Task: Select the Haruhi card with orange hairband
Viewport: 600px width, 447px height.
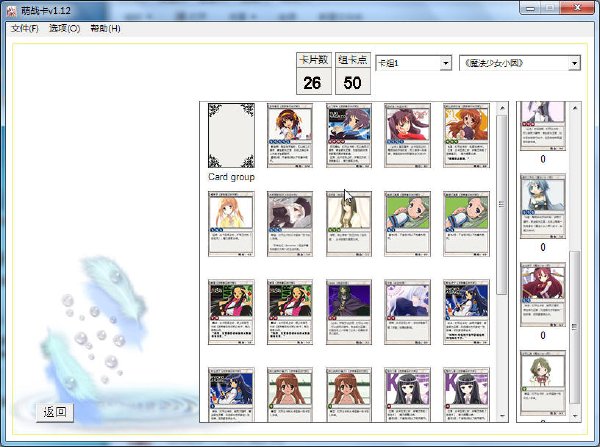Action: click(290, 135)
